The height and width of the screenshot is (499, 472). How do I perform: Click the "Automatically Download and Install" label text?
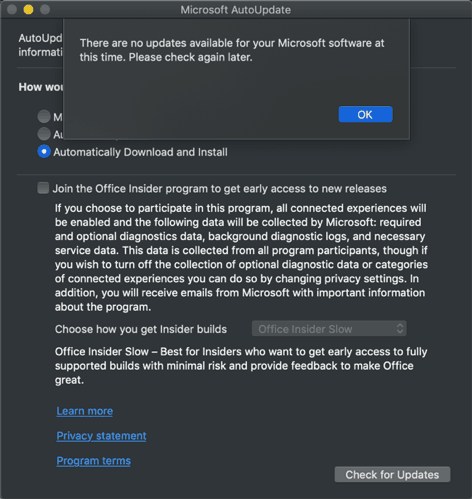coord(140,152)
